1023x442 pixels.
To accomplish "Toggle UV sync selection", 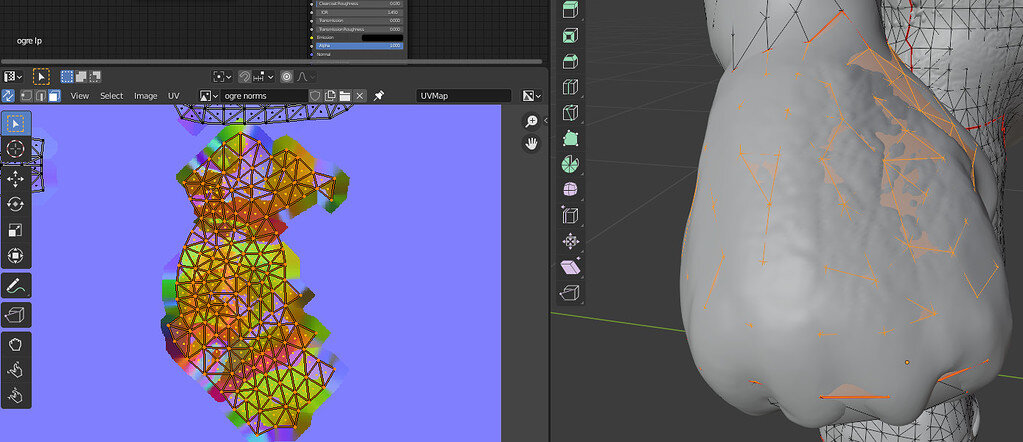I will coord(8,96).
